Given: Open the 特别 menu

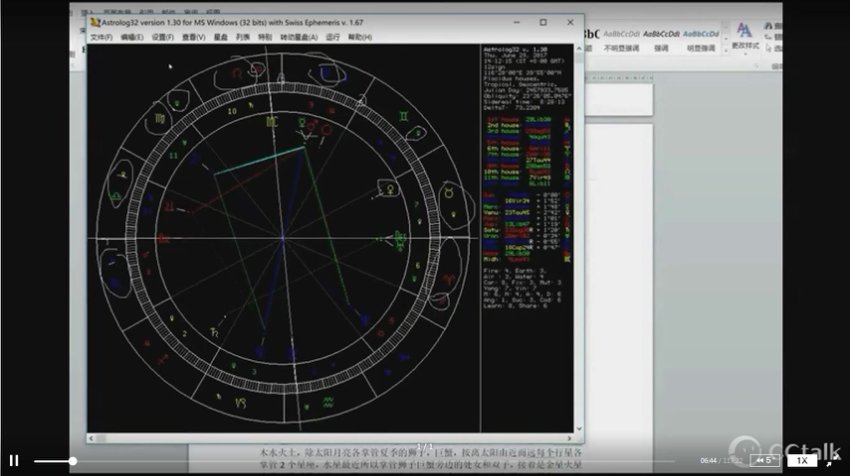Looking at the screenshot, I should click(x=265, y=37).
